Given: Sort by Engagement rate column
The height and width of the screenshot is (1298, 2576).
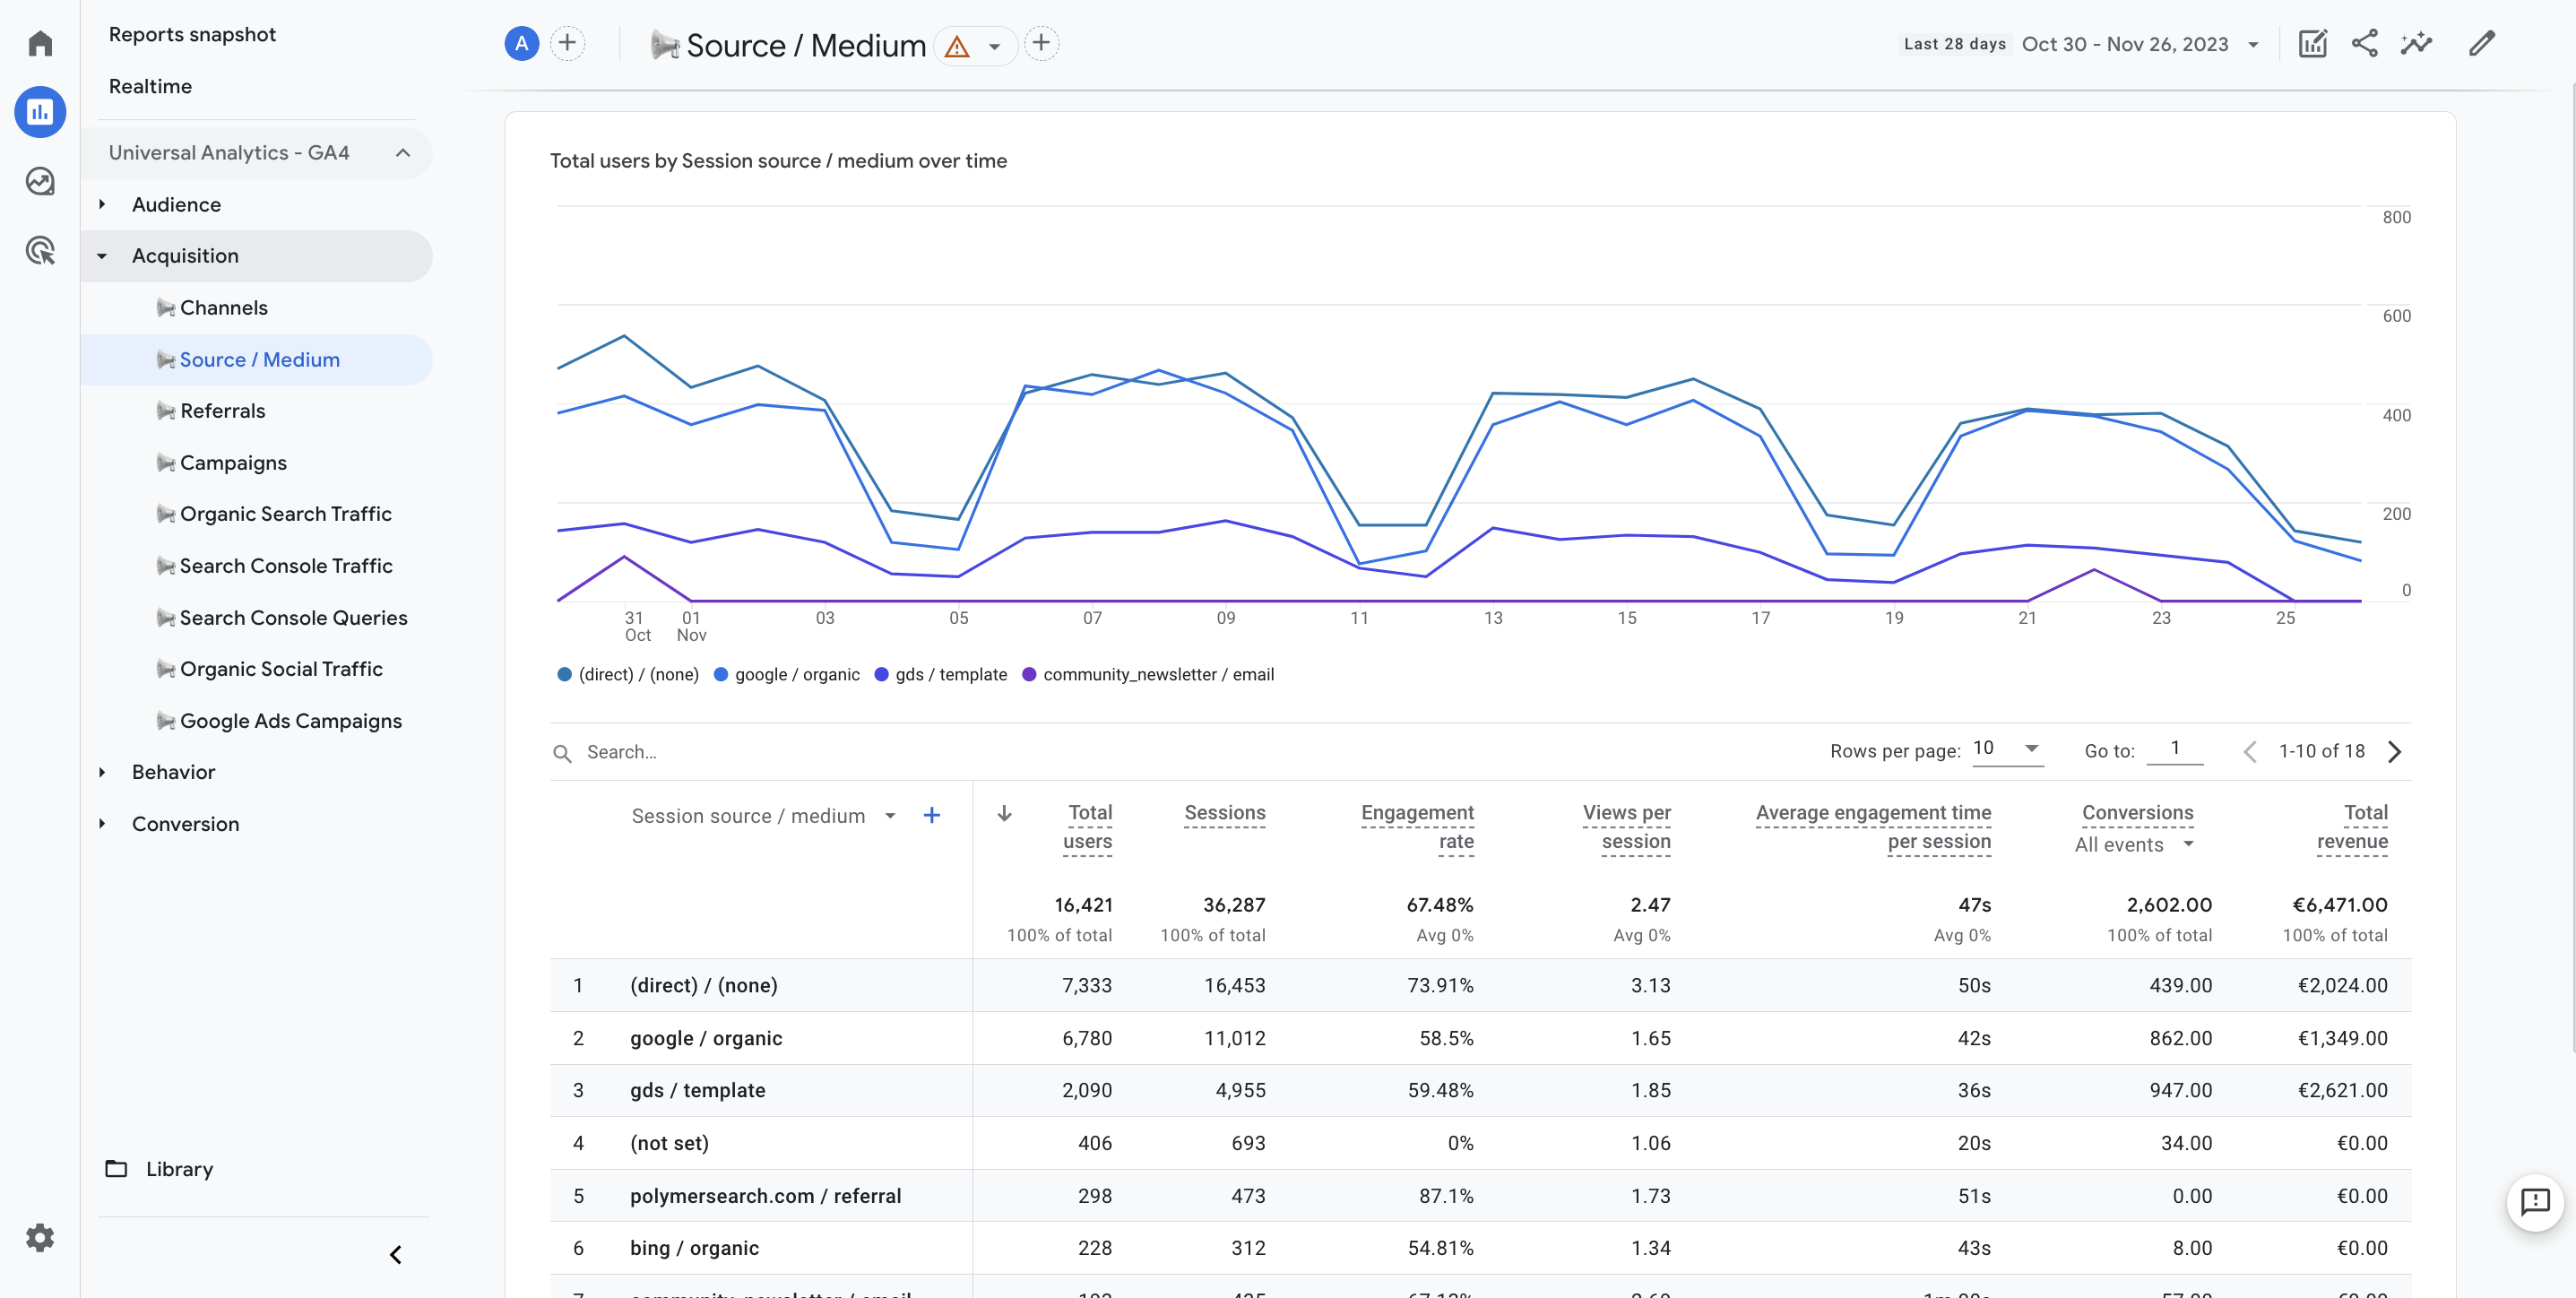Looking at the screenshot, I should (1417, 827).
